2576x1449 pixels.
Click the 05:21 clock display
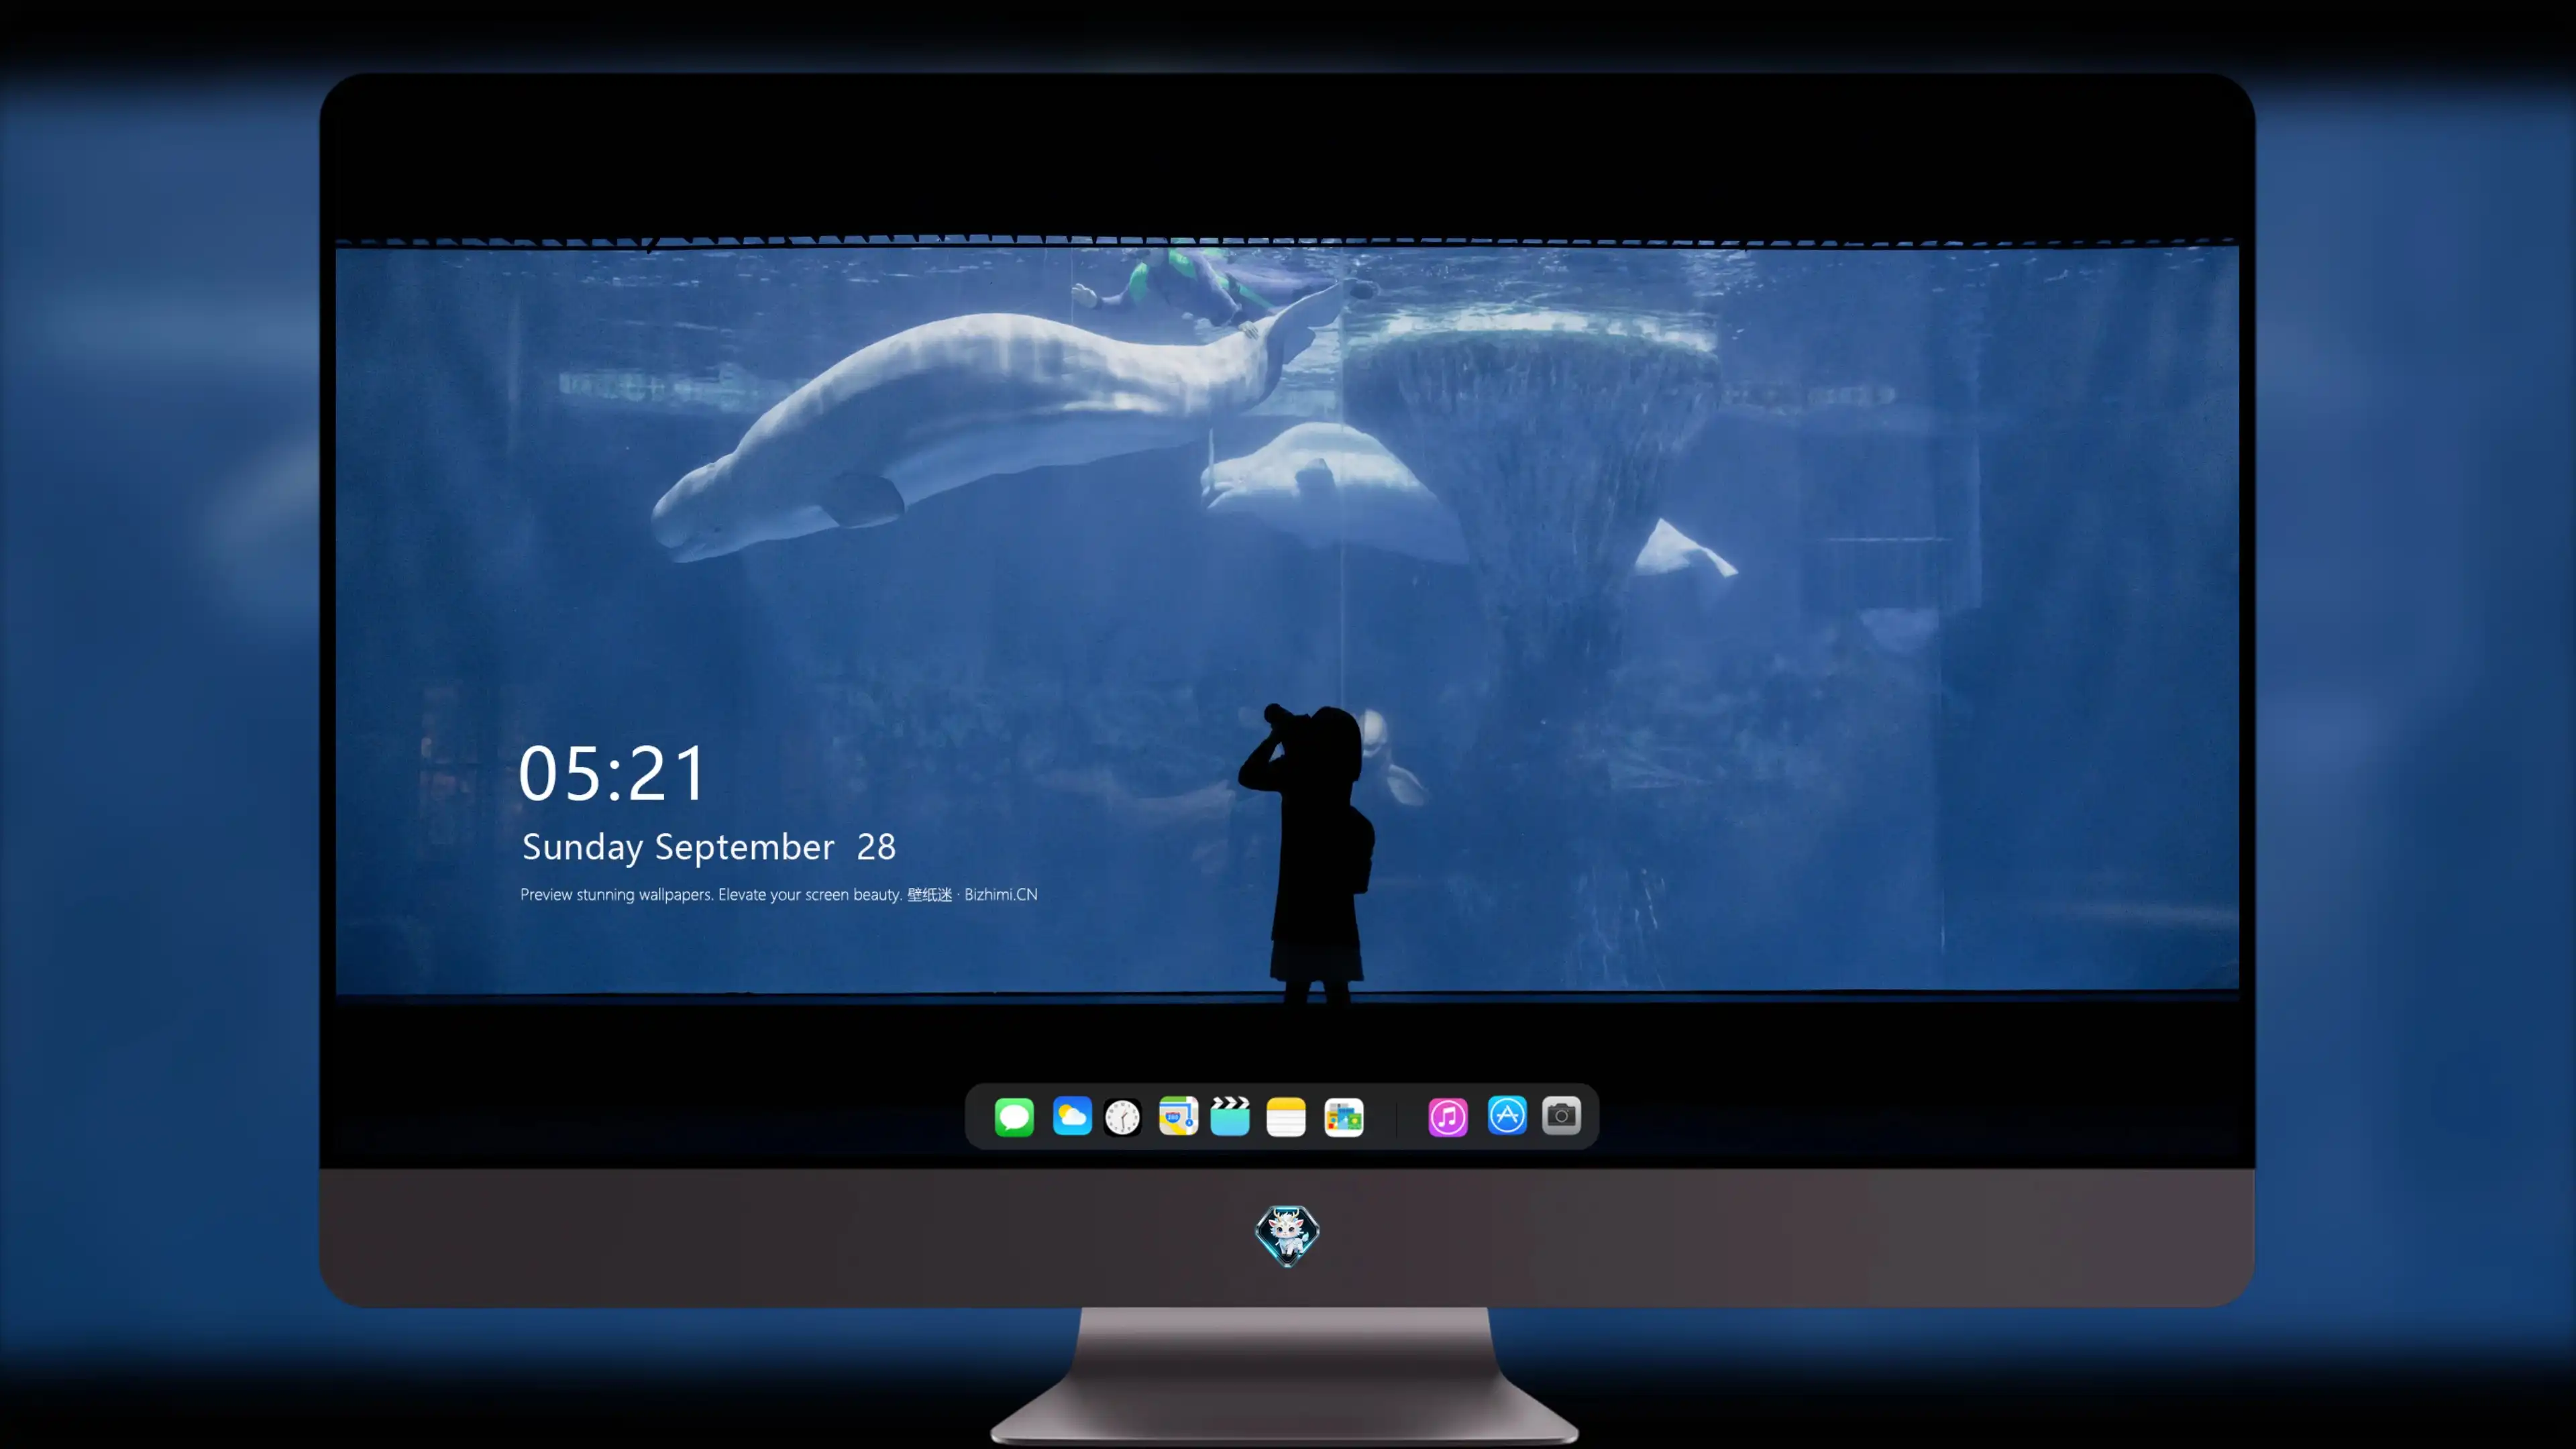coord(612,773)
